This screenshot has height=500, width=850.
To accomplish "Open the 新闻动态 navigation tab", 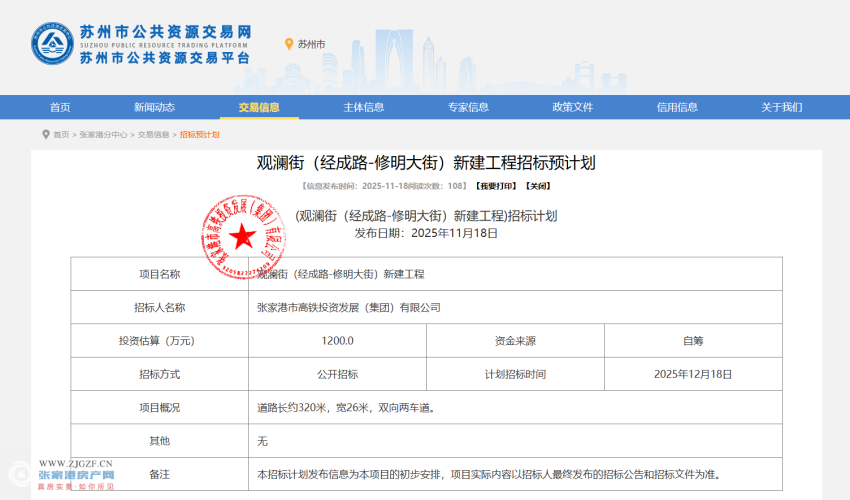I will pyautogui.click(x=154, y=107).
